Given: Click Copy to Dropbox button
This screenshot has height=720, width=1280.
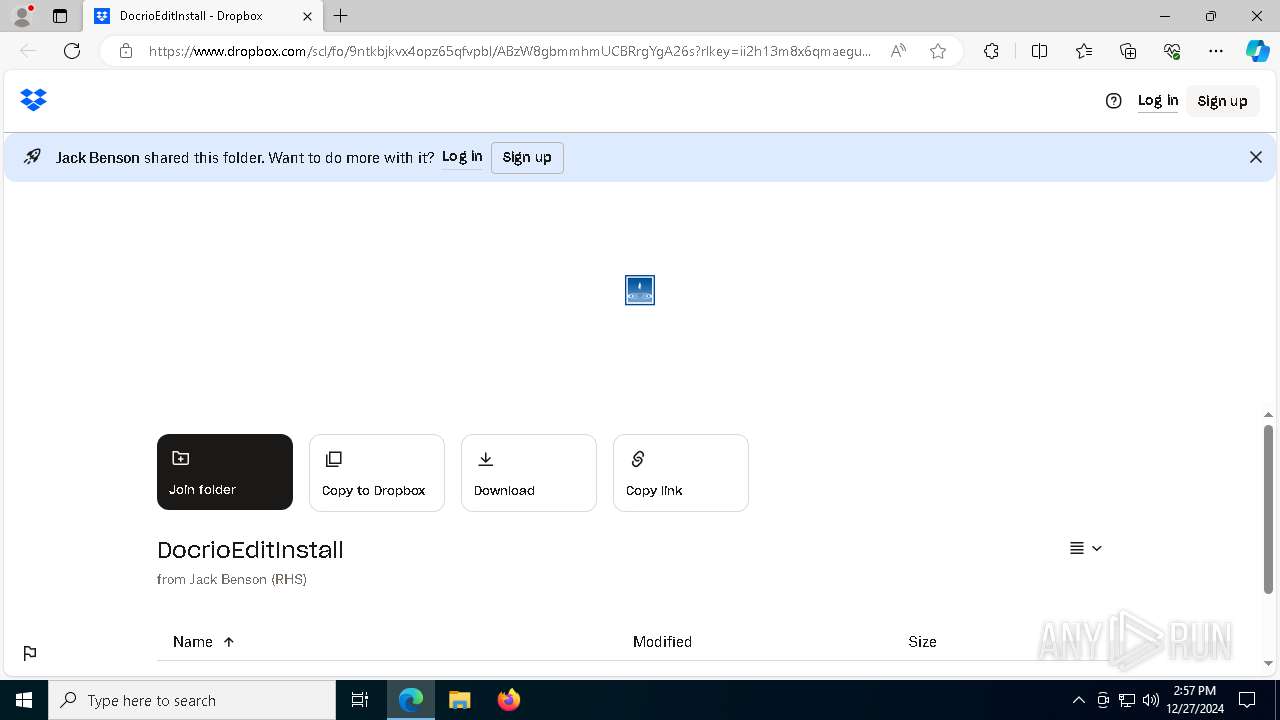Looking at the screenshot, I should tap(377, 472).
